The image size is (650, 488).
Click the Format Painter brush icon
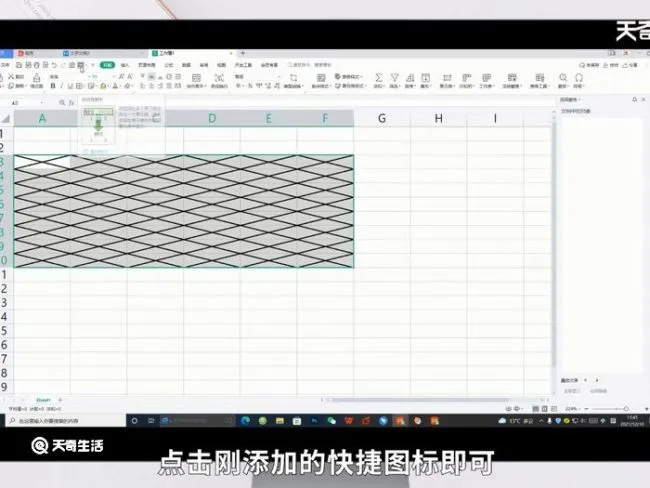coord(36,77)
